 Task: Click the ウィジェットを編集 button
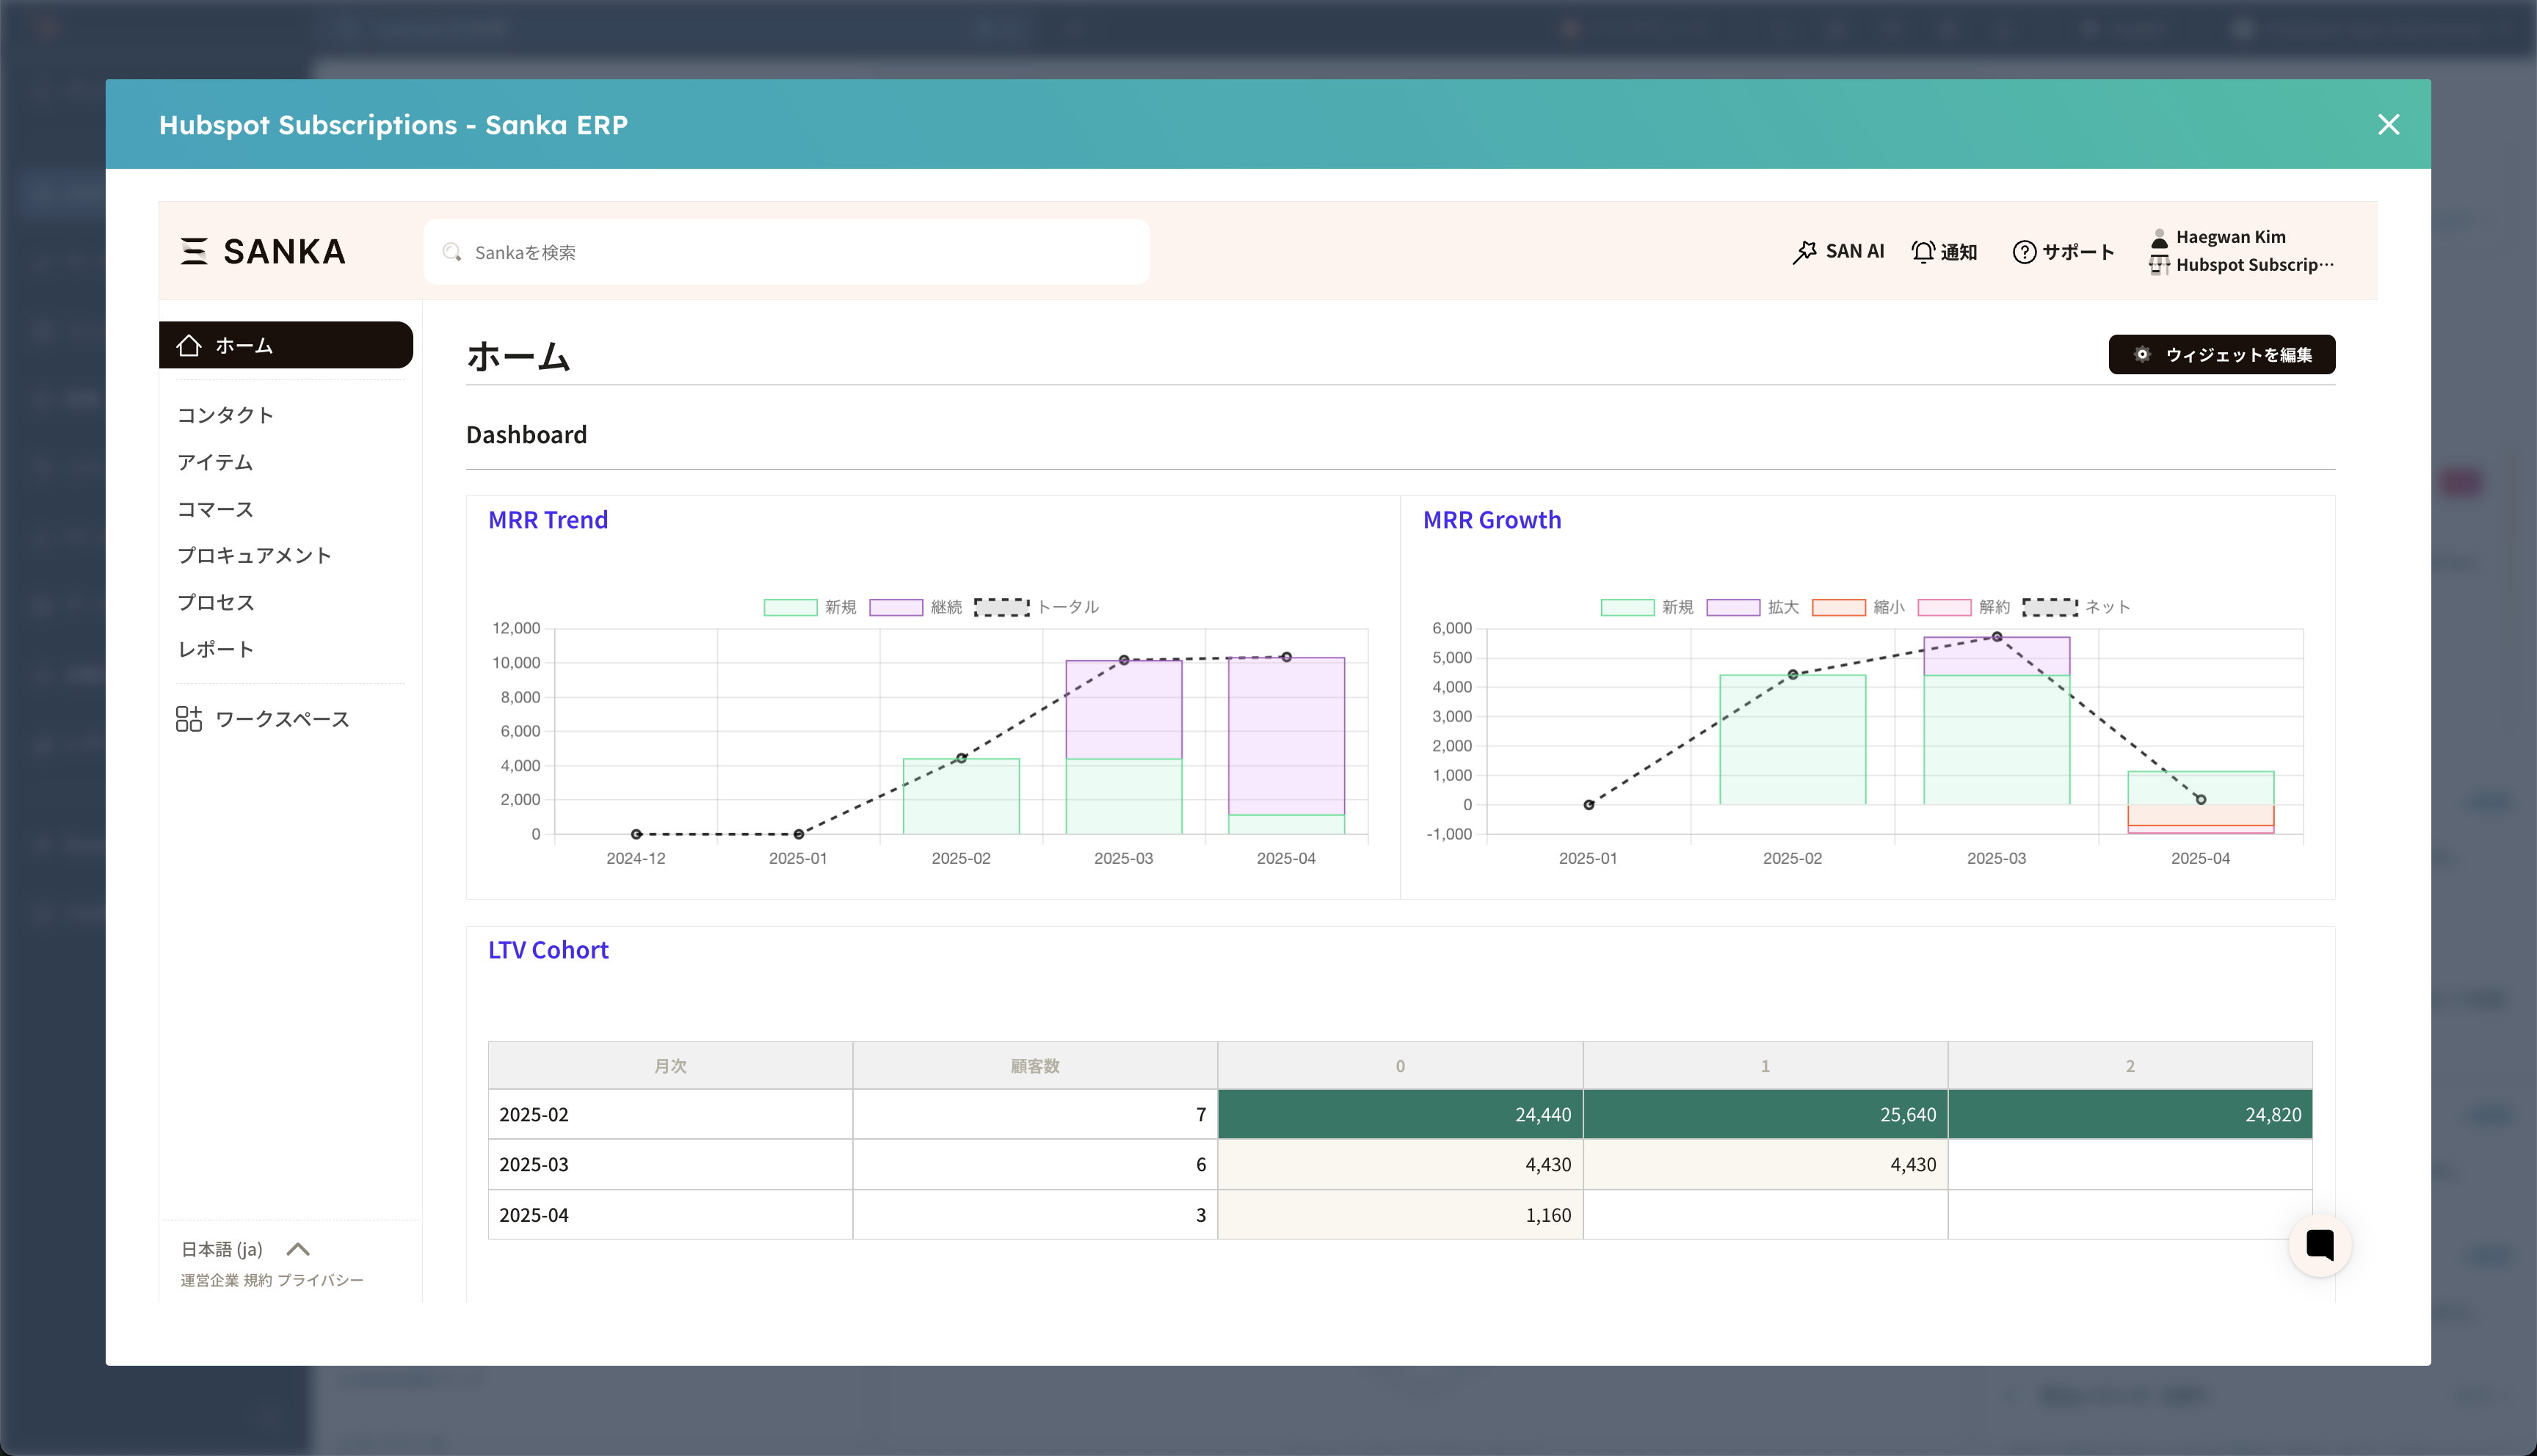tap(2221, 355)
